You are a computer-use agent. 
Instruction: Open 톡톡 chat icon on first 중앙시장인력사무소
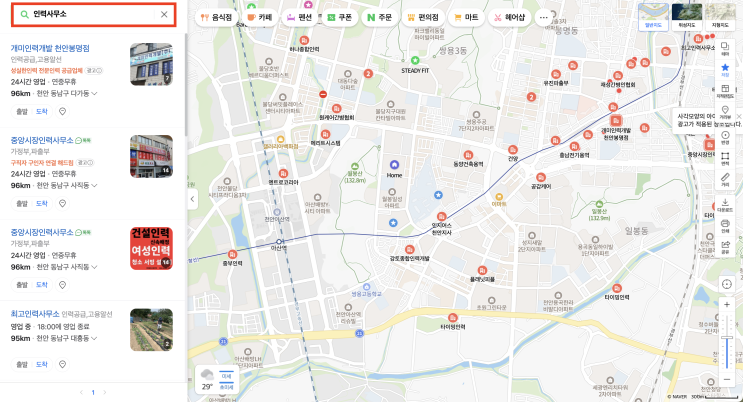83,140
